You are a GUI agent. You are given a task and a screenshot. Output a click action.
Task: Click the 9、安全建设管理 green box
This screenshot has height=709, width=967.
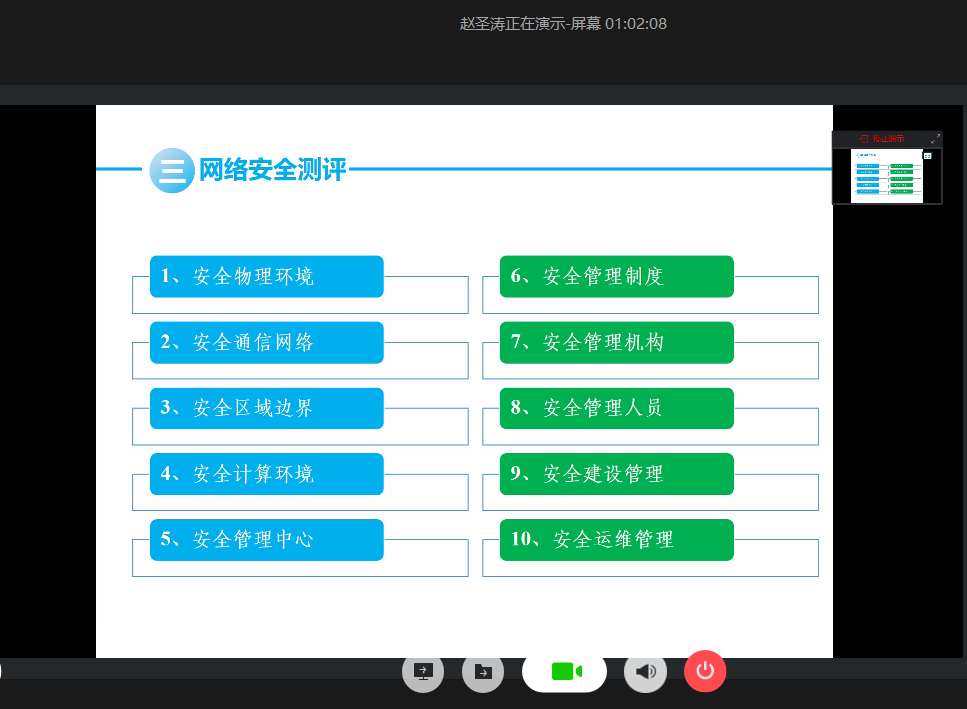[616, 473]
